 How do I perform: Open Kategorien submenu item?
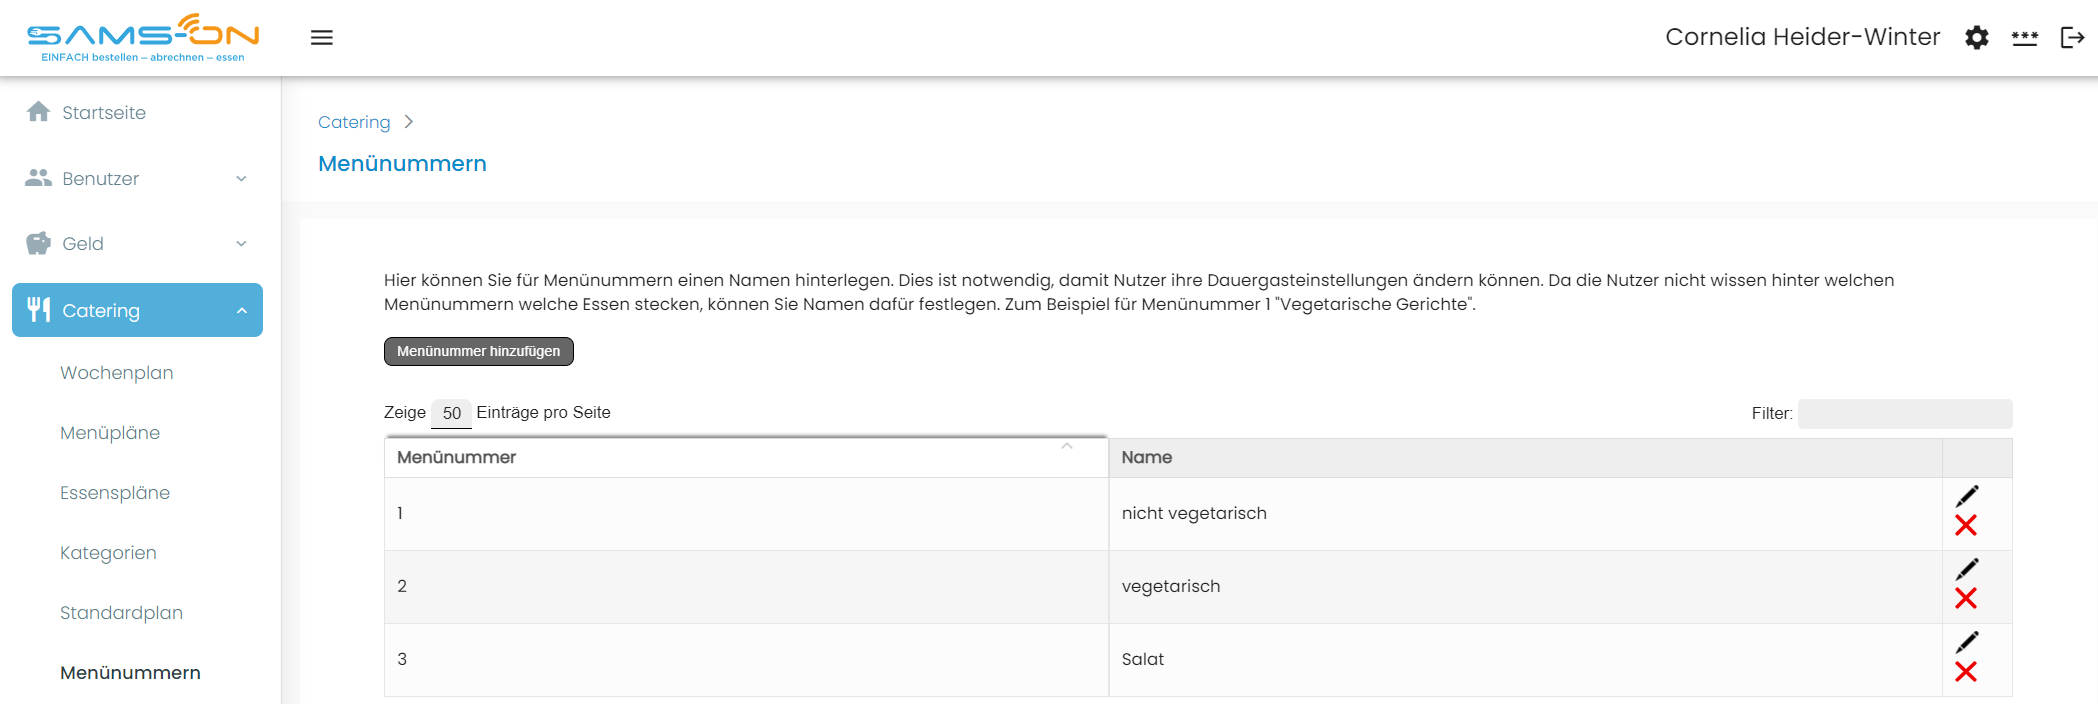(x=108, y=553)
